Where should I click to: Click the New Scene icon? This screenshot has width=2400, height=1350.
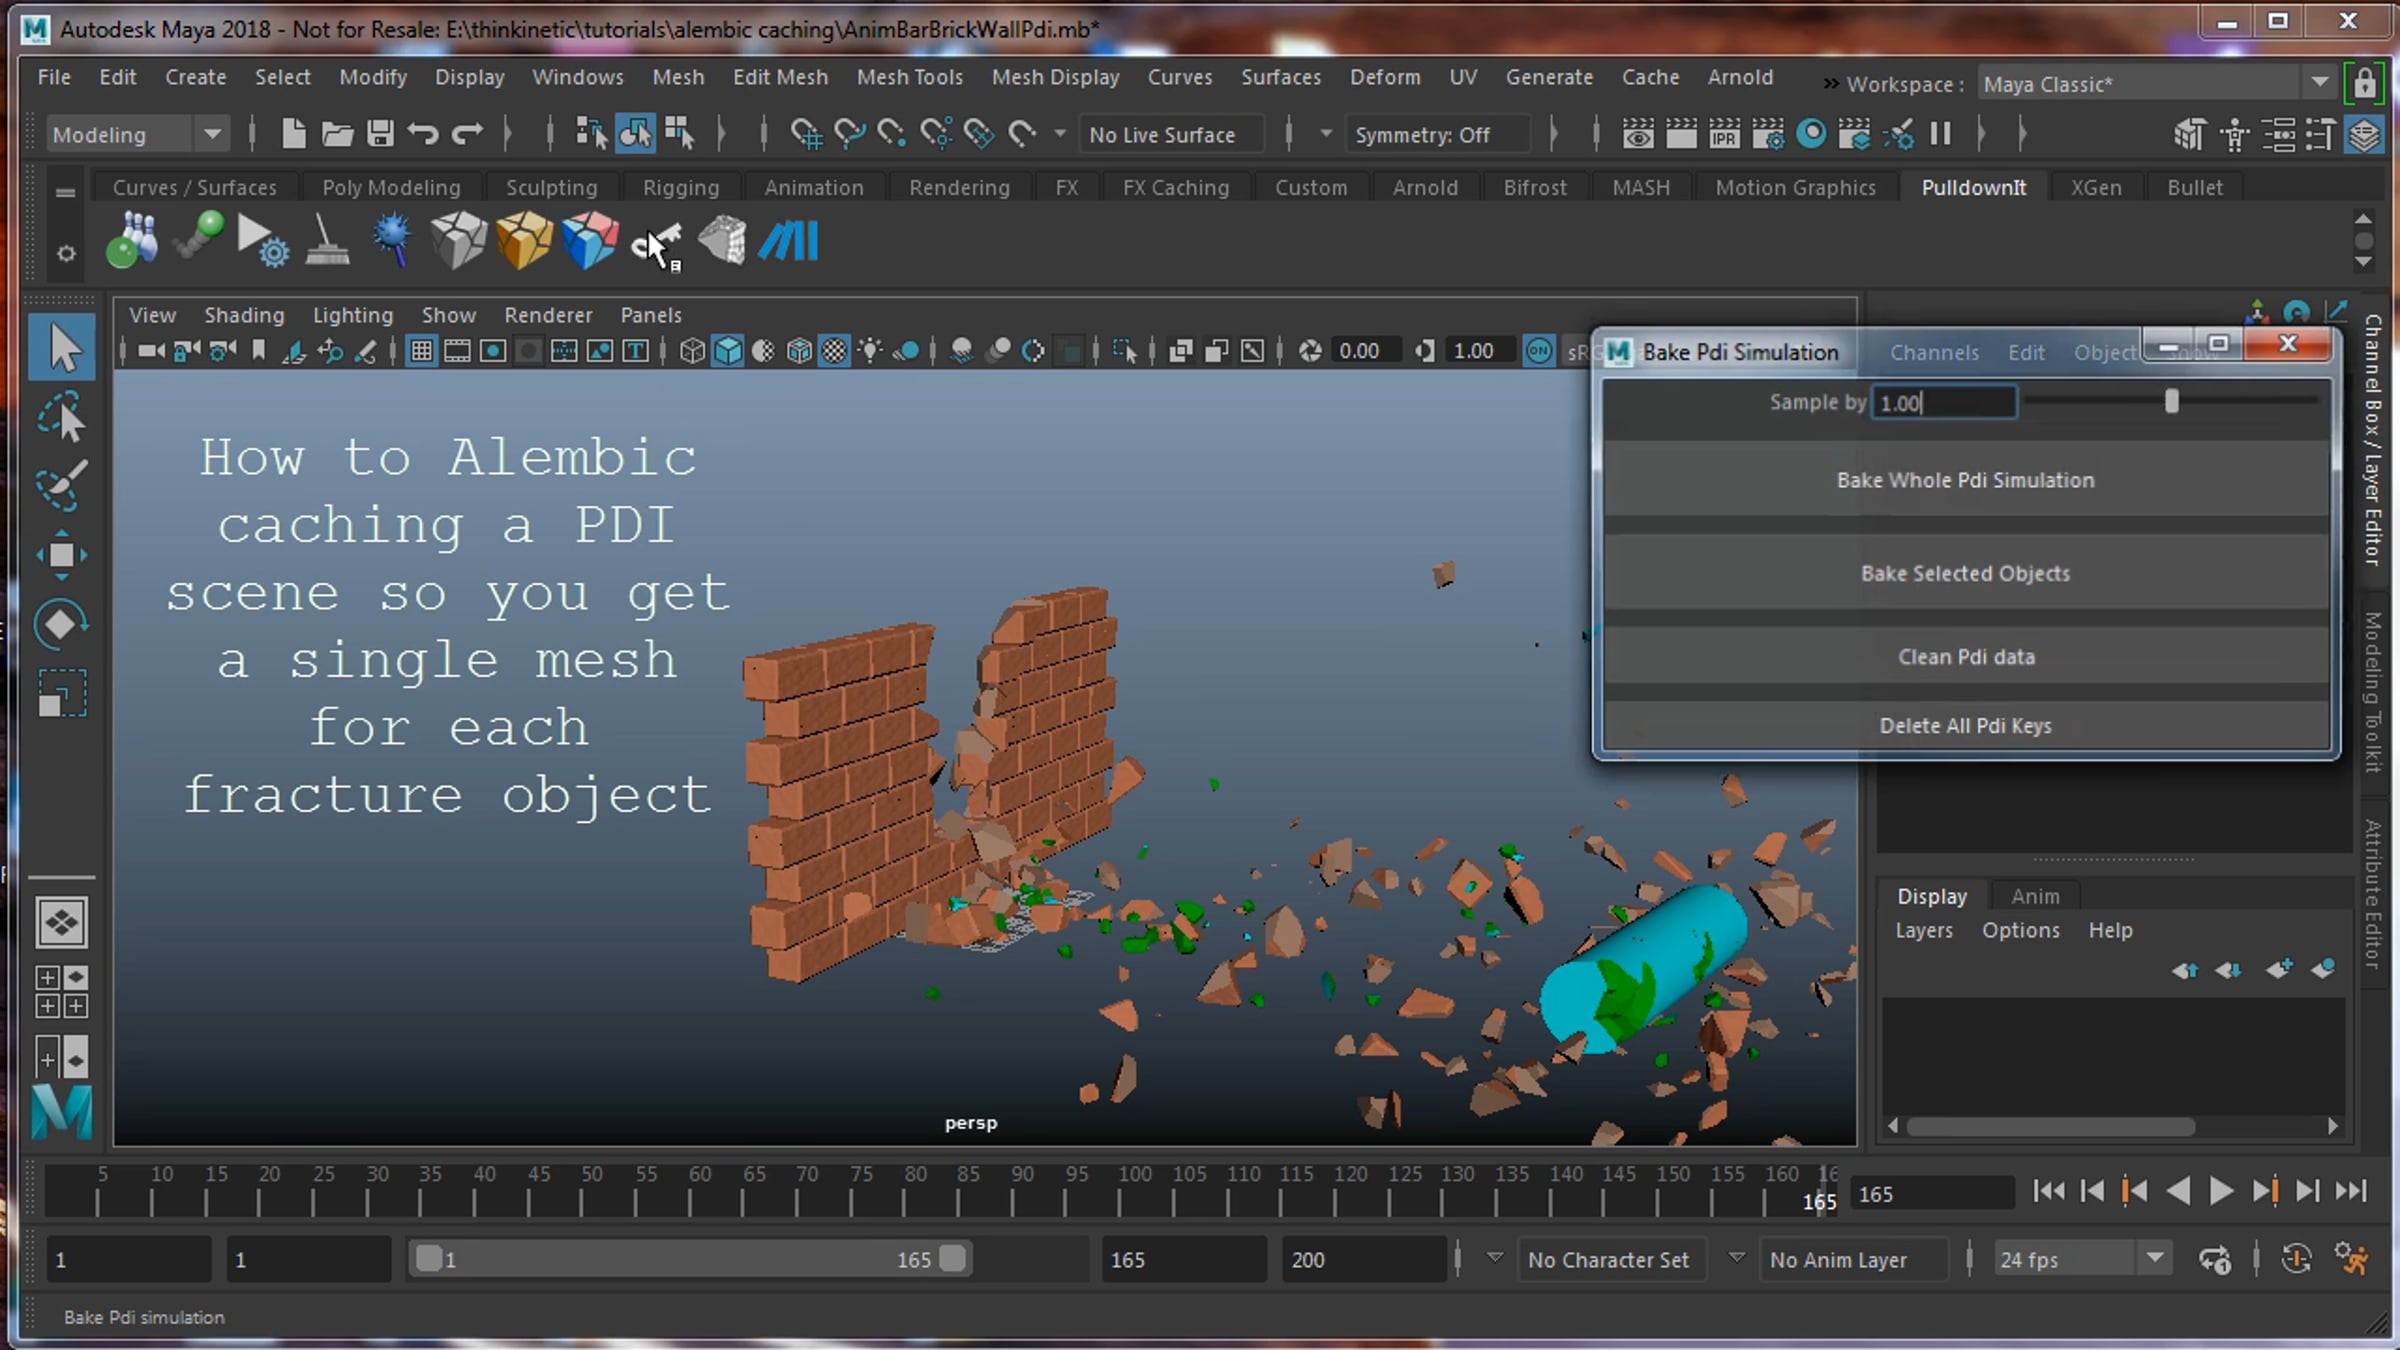pos(293,134)
